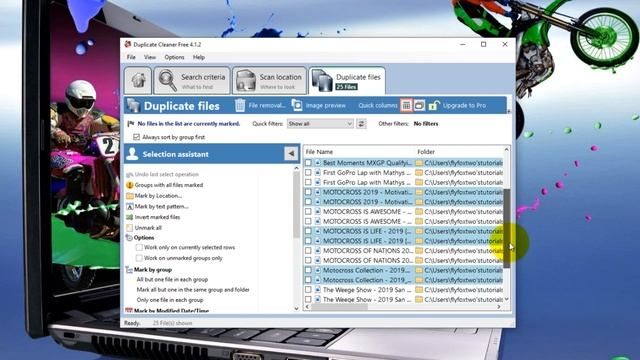Click file list scroll up arrow
This screenshot has width=640, height=360.
pyautogui.click(x=507, y=150)
